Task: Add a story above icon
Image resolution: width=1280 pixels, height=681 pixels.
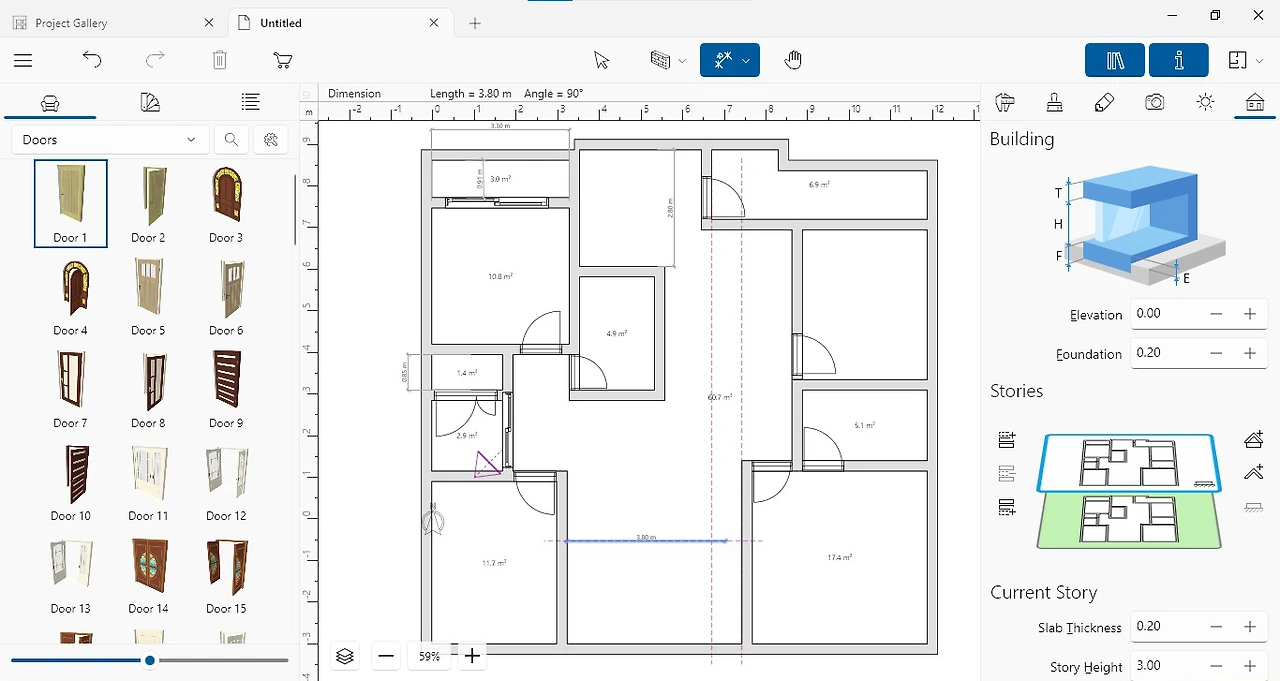Action: [x=1006, y=440]
